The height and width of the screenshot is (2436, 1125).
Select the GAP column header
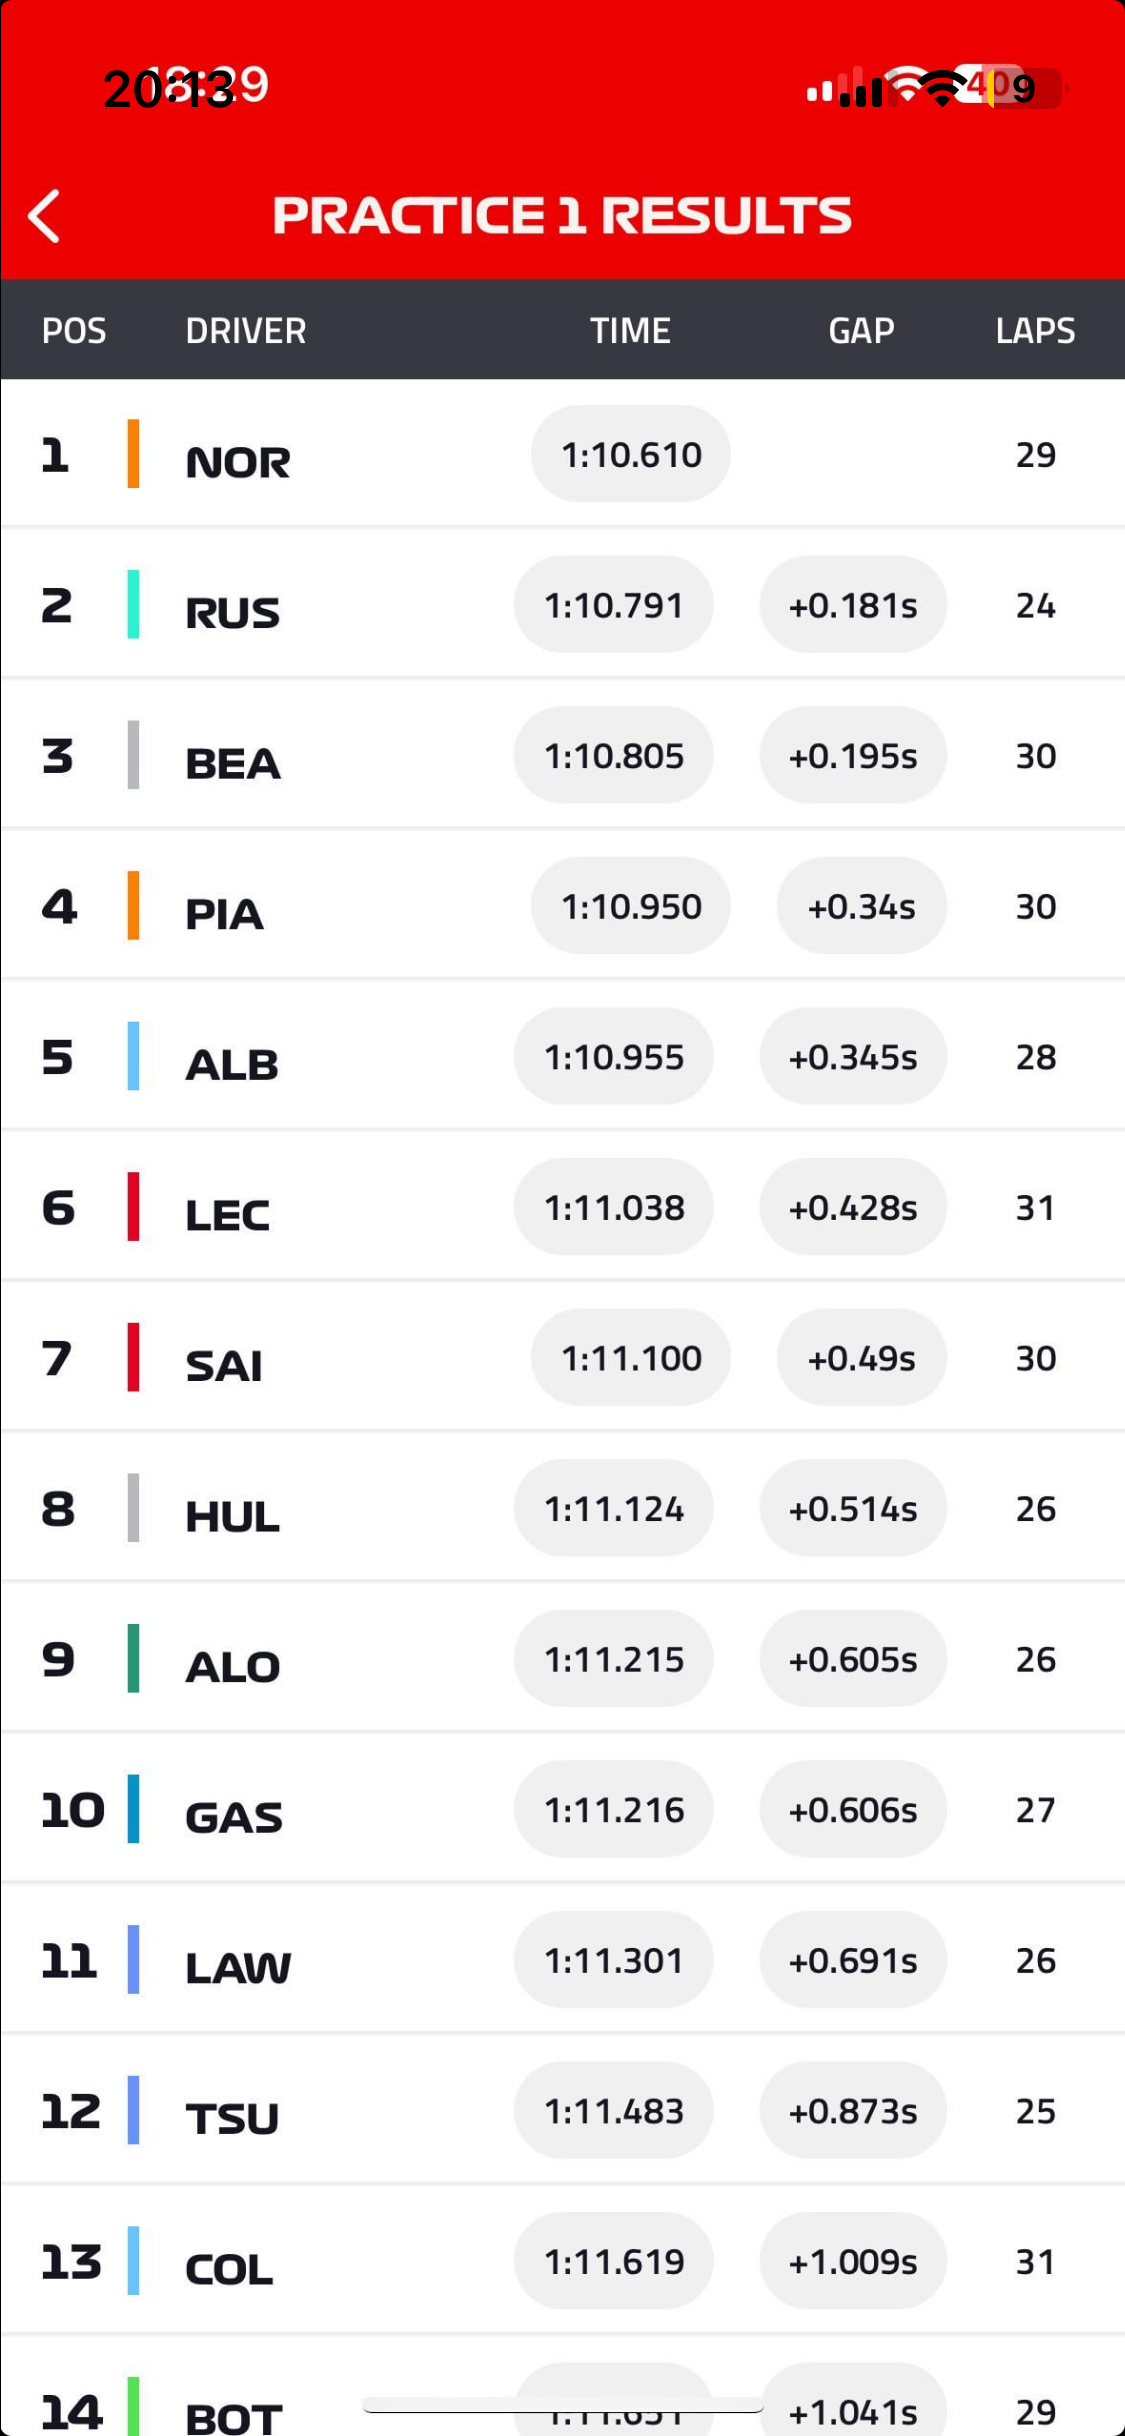pyautogui.click(x=861, y=330)
